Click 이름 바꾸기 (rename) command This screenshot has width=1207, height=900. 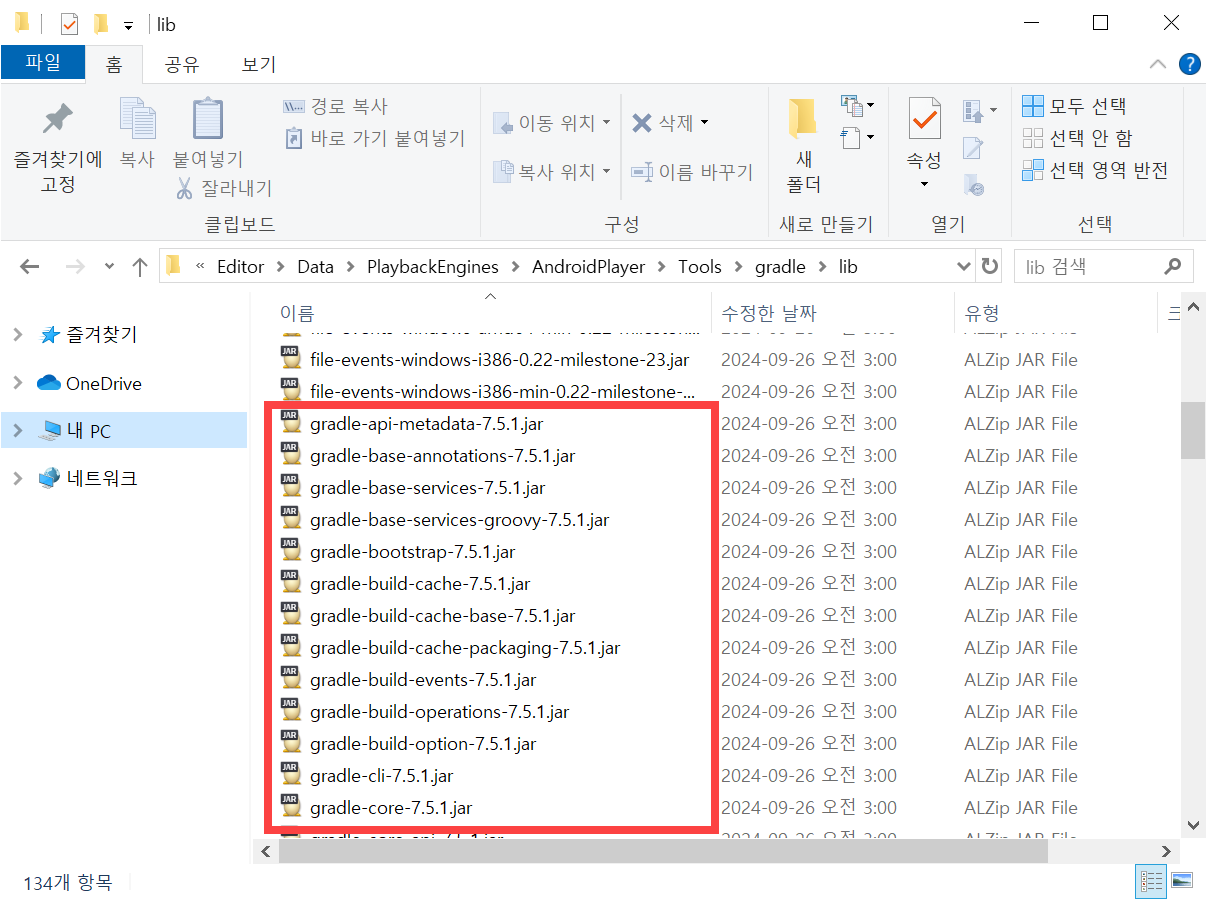click(x=692, y=172)
